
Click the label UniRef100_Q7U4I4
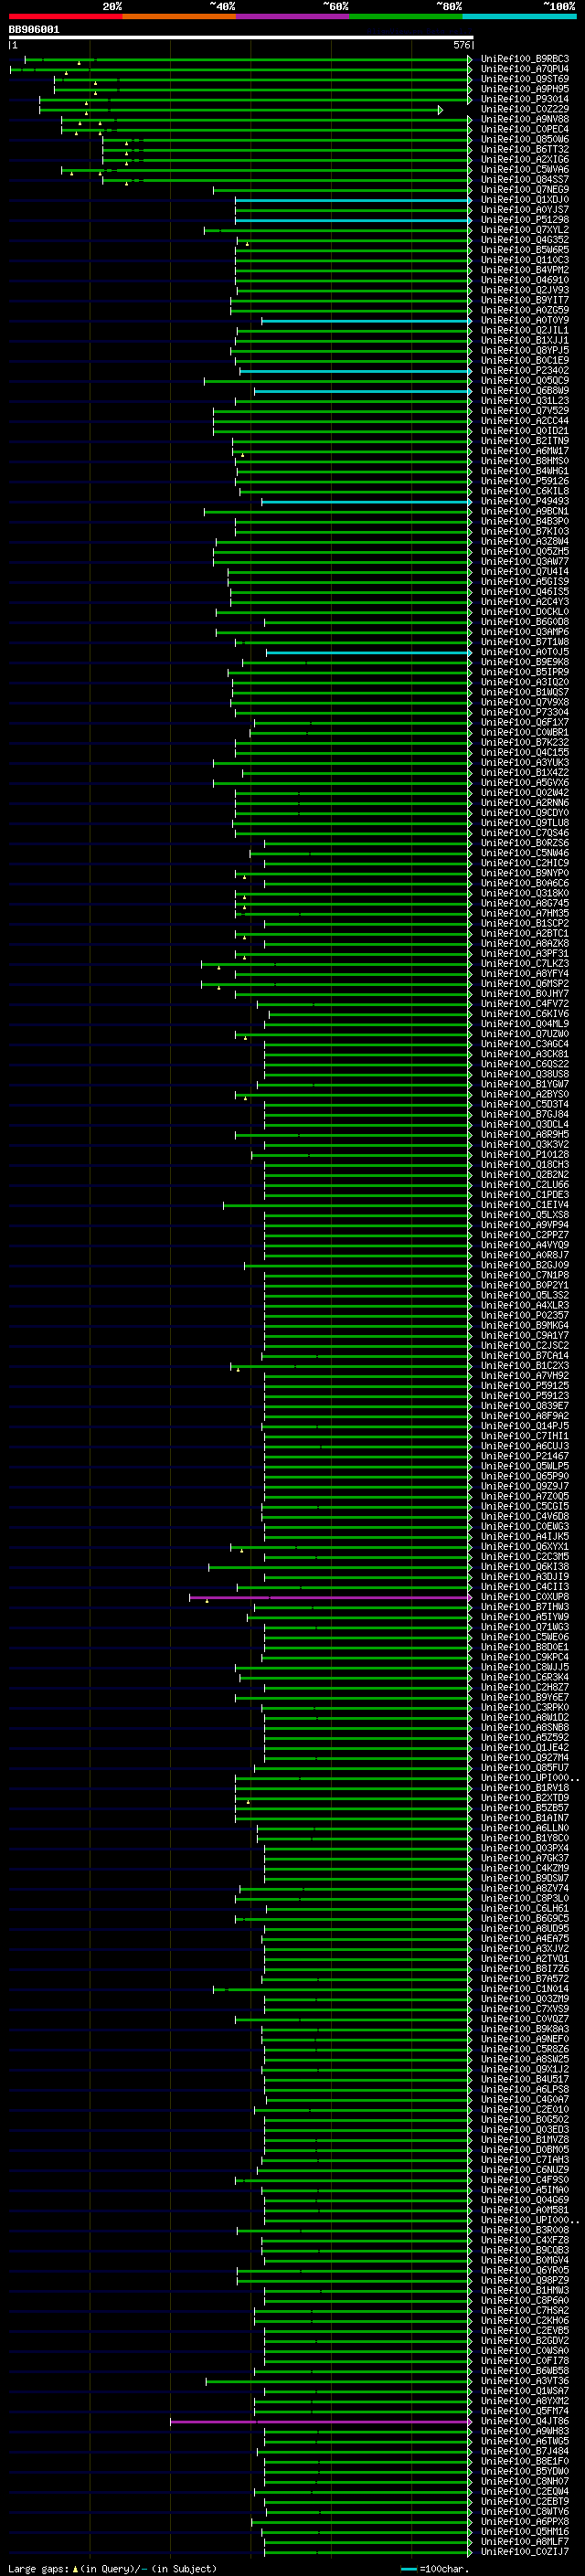pyautogui.click(x=525, y=572)
